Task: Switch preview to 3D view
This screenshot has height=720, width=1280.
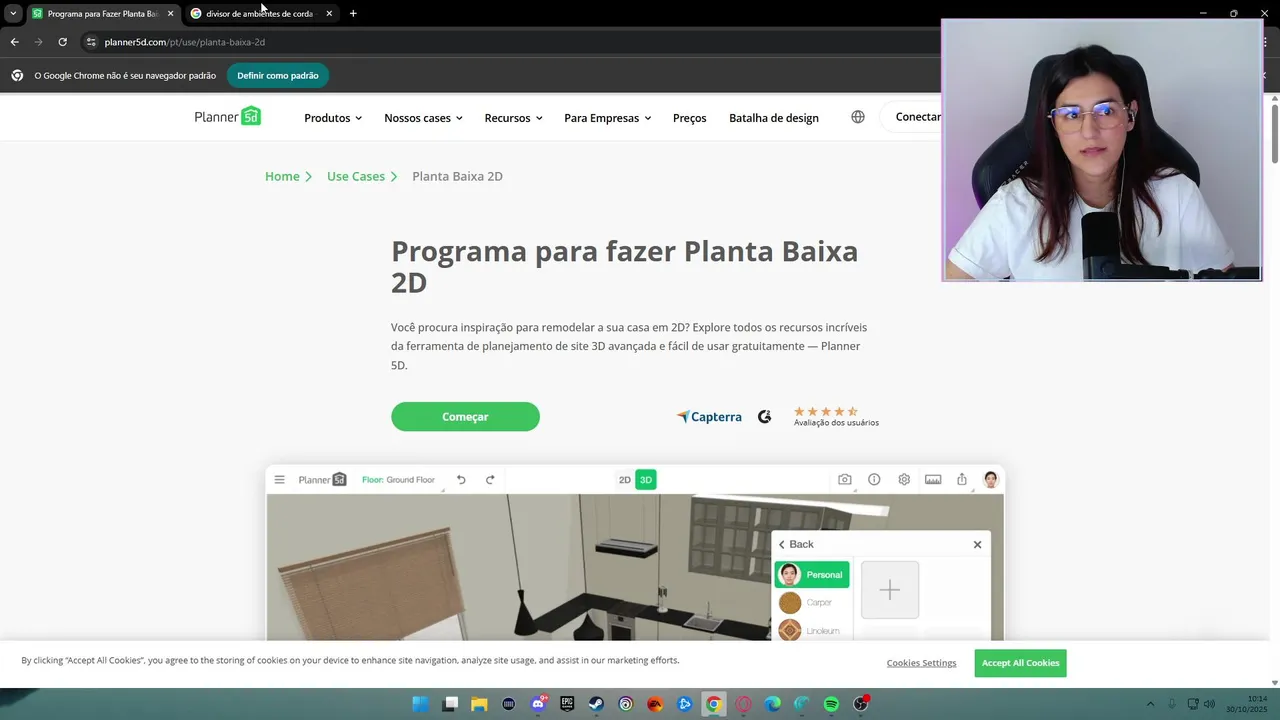Action: (x=646, y=480)
